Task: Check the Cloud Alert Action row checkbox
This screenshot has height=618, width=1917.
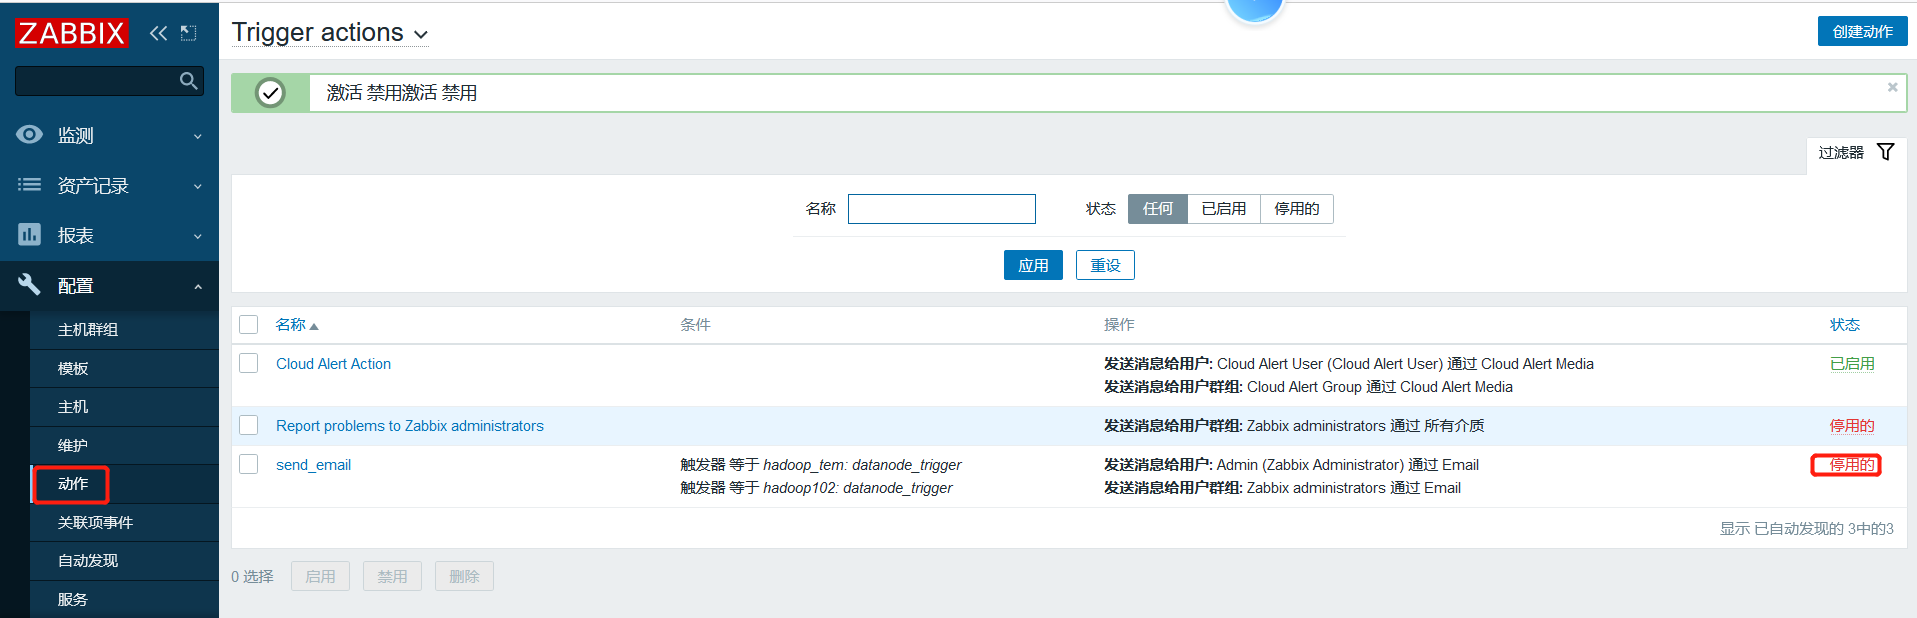Action: 249,363
